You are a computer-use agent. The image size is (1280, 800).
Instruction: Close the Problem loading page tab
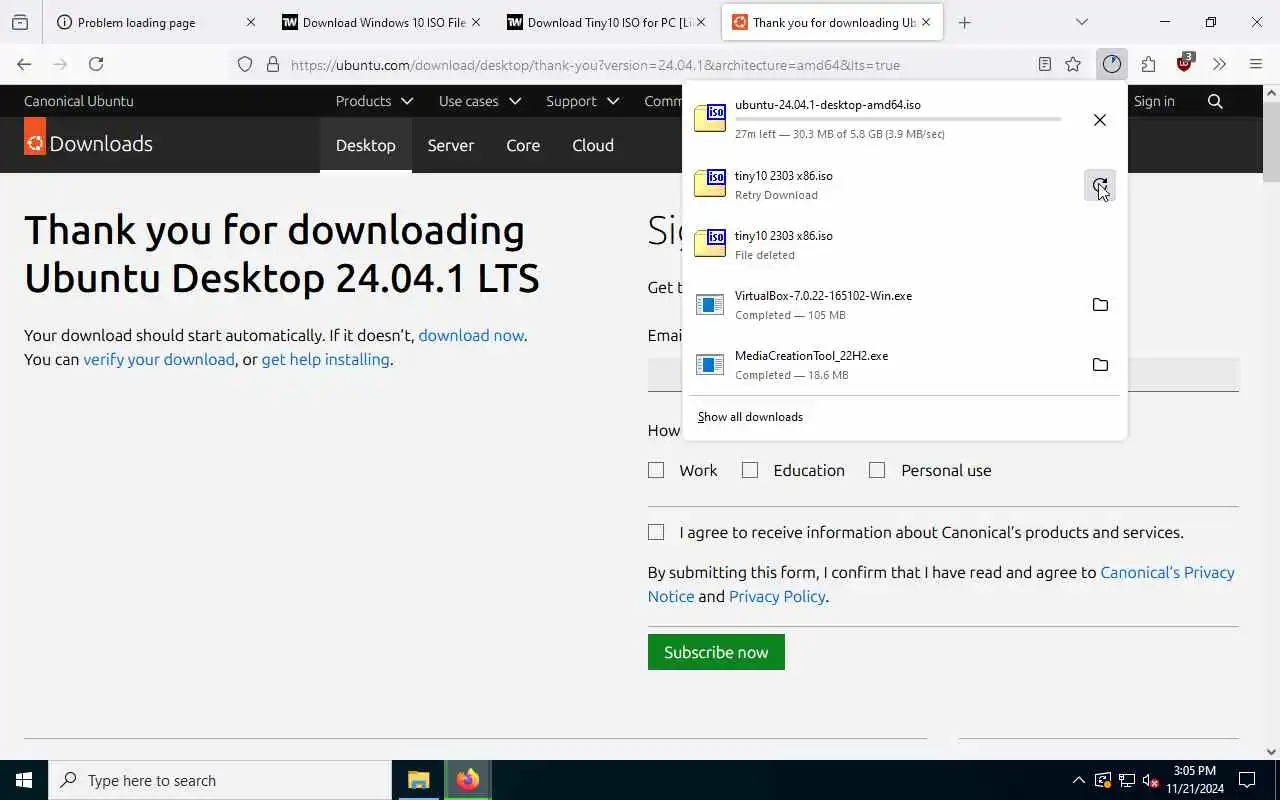coord(250,22)
